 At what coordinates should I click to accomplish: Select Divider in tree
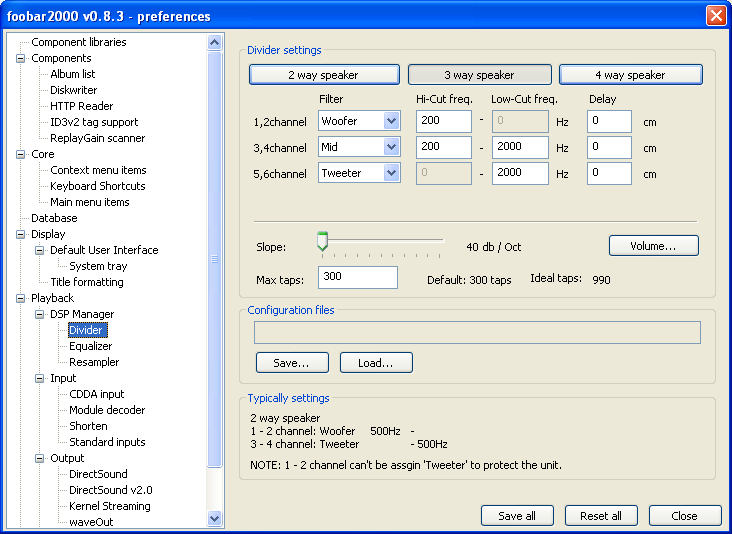(88, 330)
